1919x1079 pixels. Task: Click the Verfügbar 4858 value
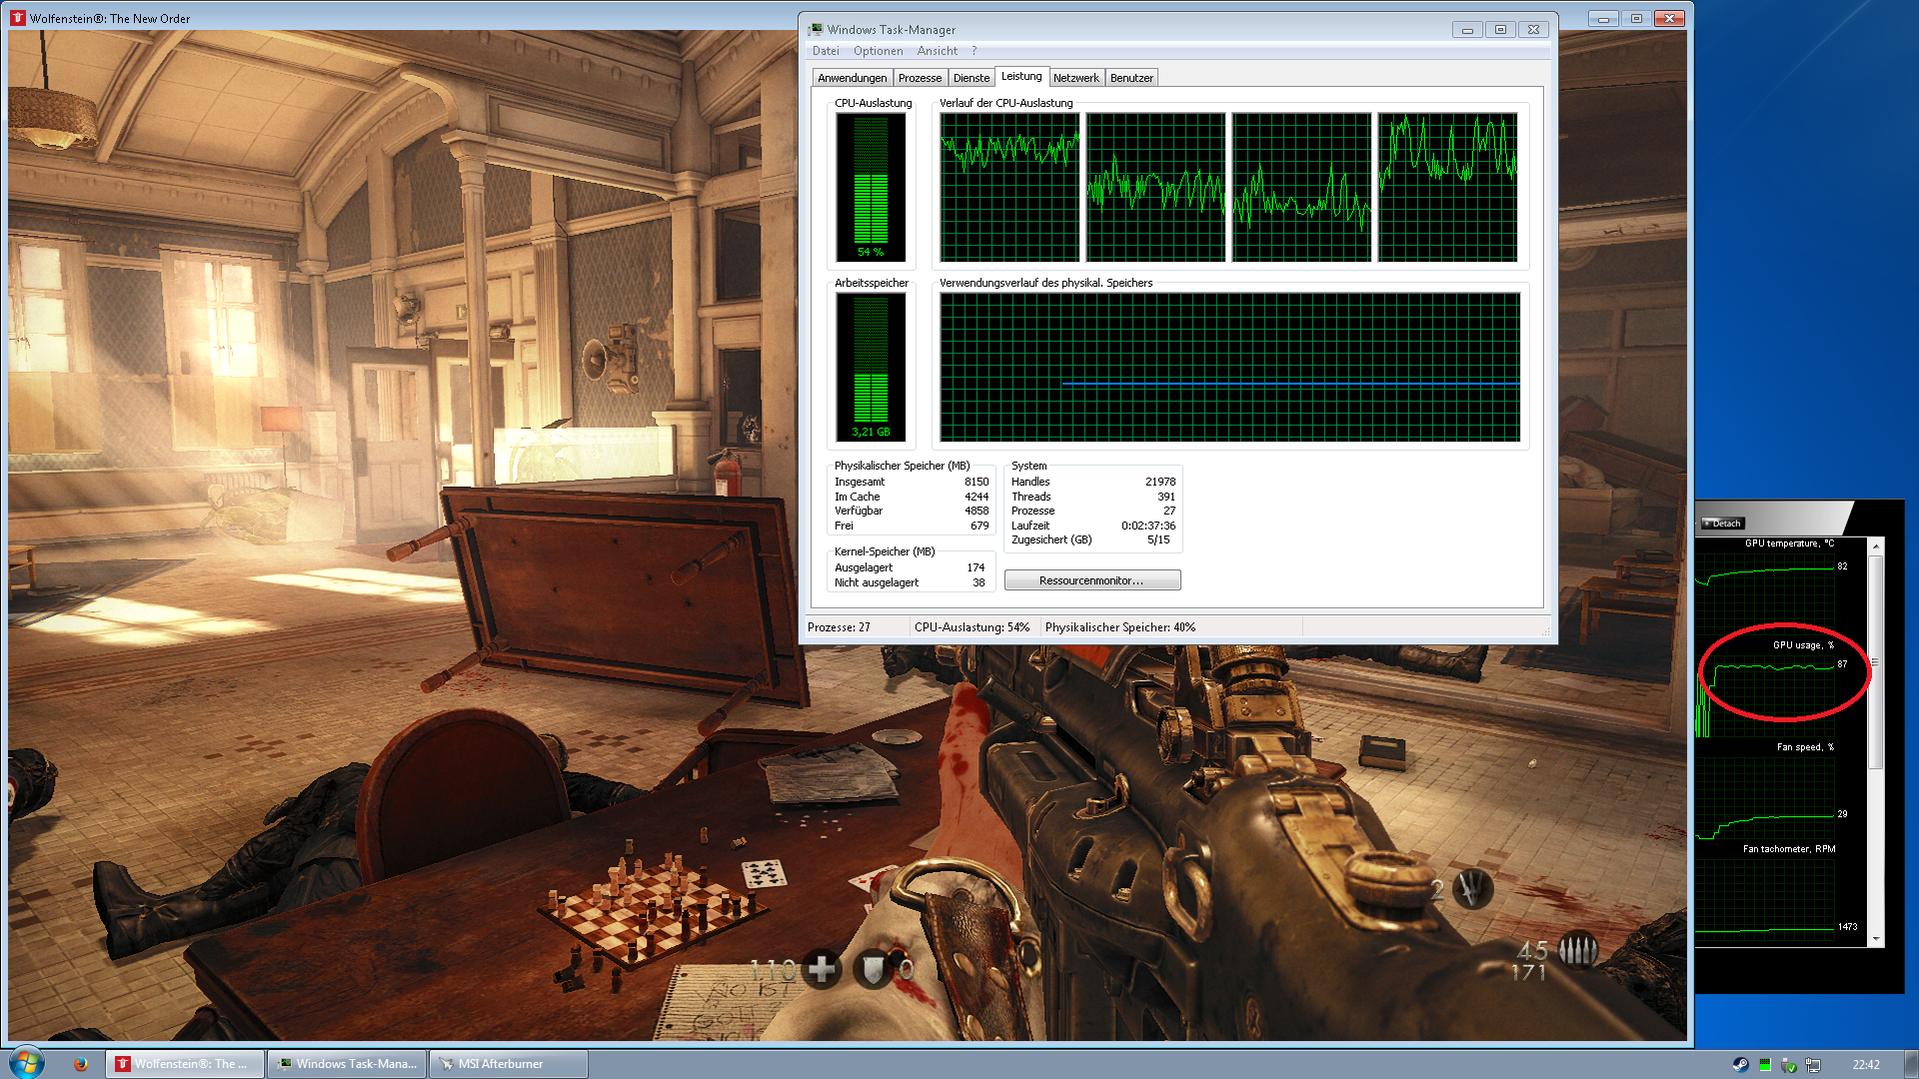click(976, 511)
